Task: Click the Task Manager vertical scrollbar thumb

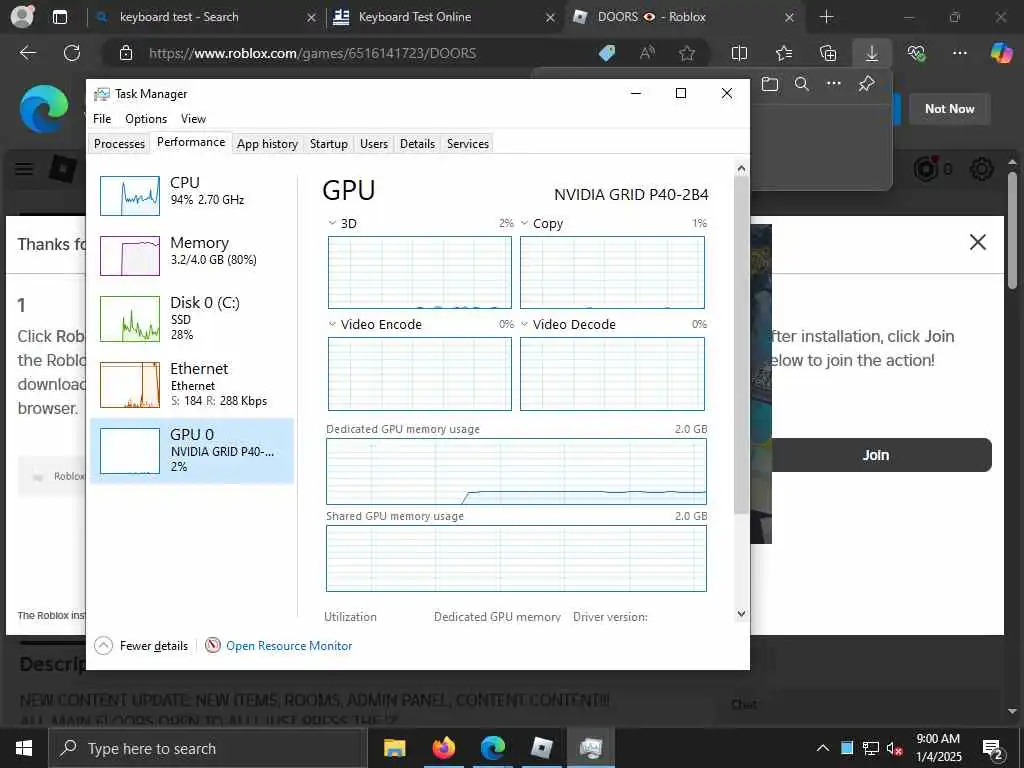Action: [741, 344]
